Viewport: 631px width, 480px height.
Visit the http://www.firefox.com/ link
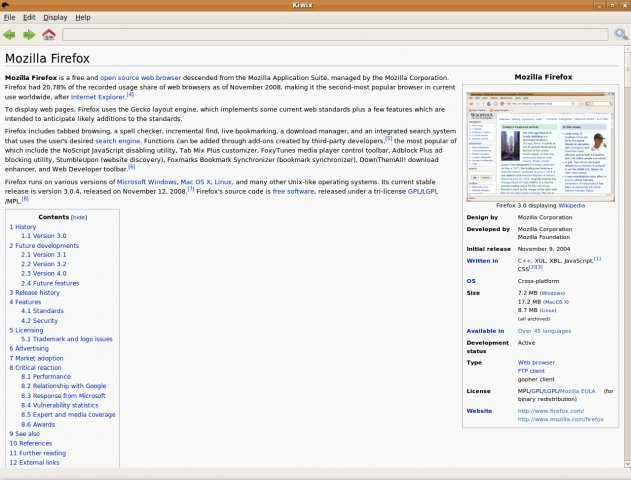click(x=551, y=411)
